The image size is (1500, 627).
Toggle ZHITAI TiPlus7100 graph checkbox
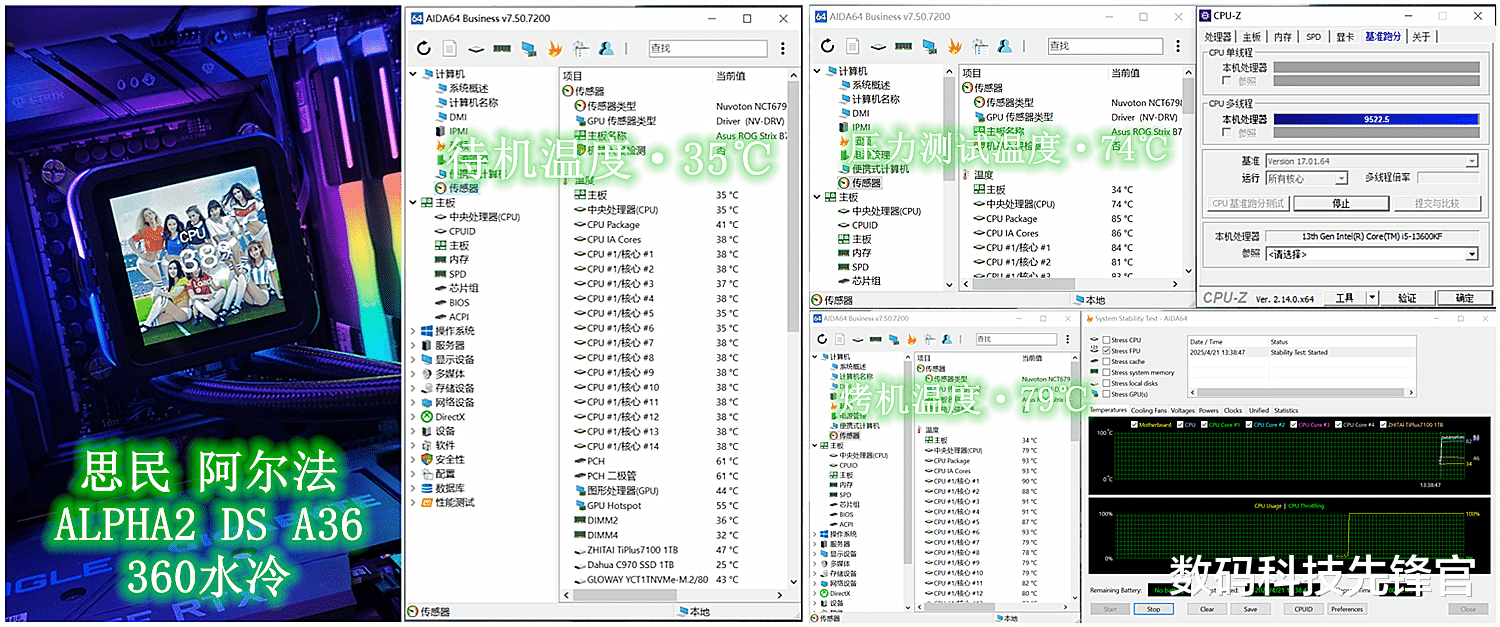point(1383,425)
